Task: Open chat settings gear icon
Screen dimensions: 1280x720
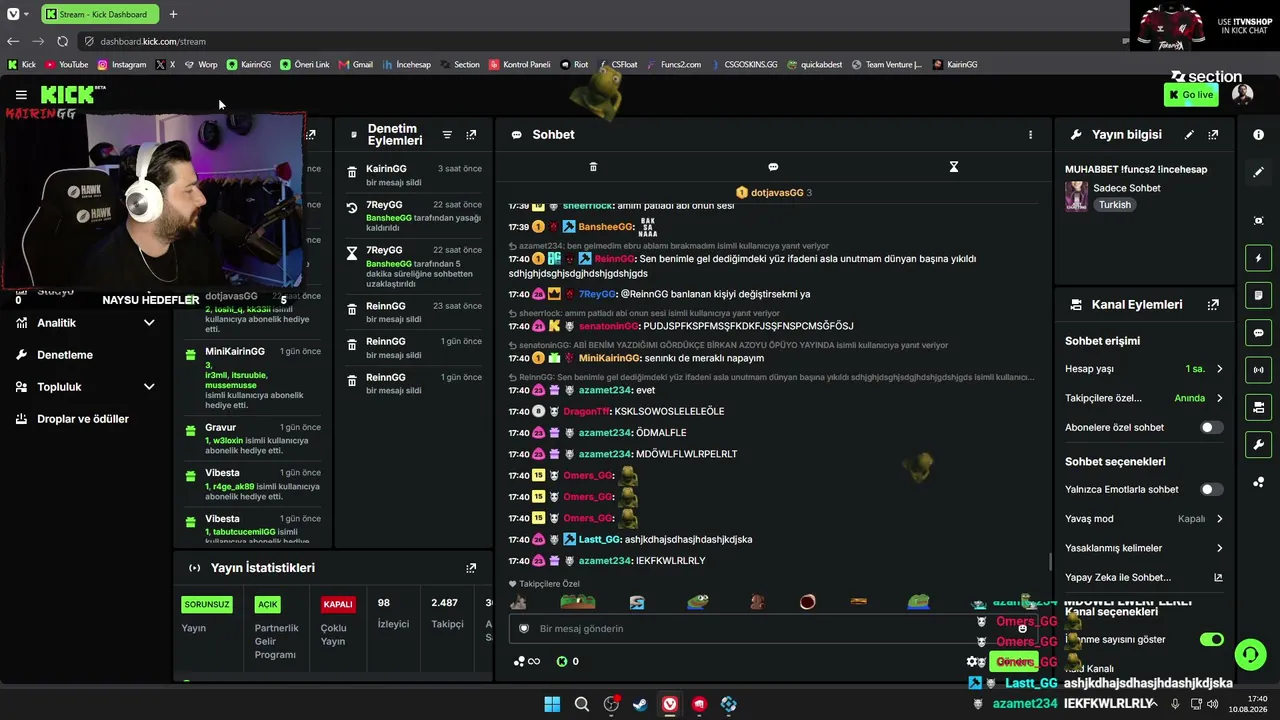Action: (x=971, y=662)
